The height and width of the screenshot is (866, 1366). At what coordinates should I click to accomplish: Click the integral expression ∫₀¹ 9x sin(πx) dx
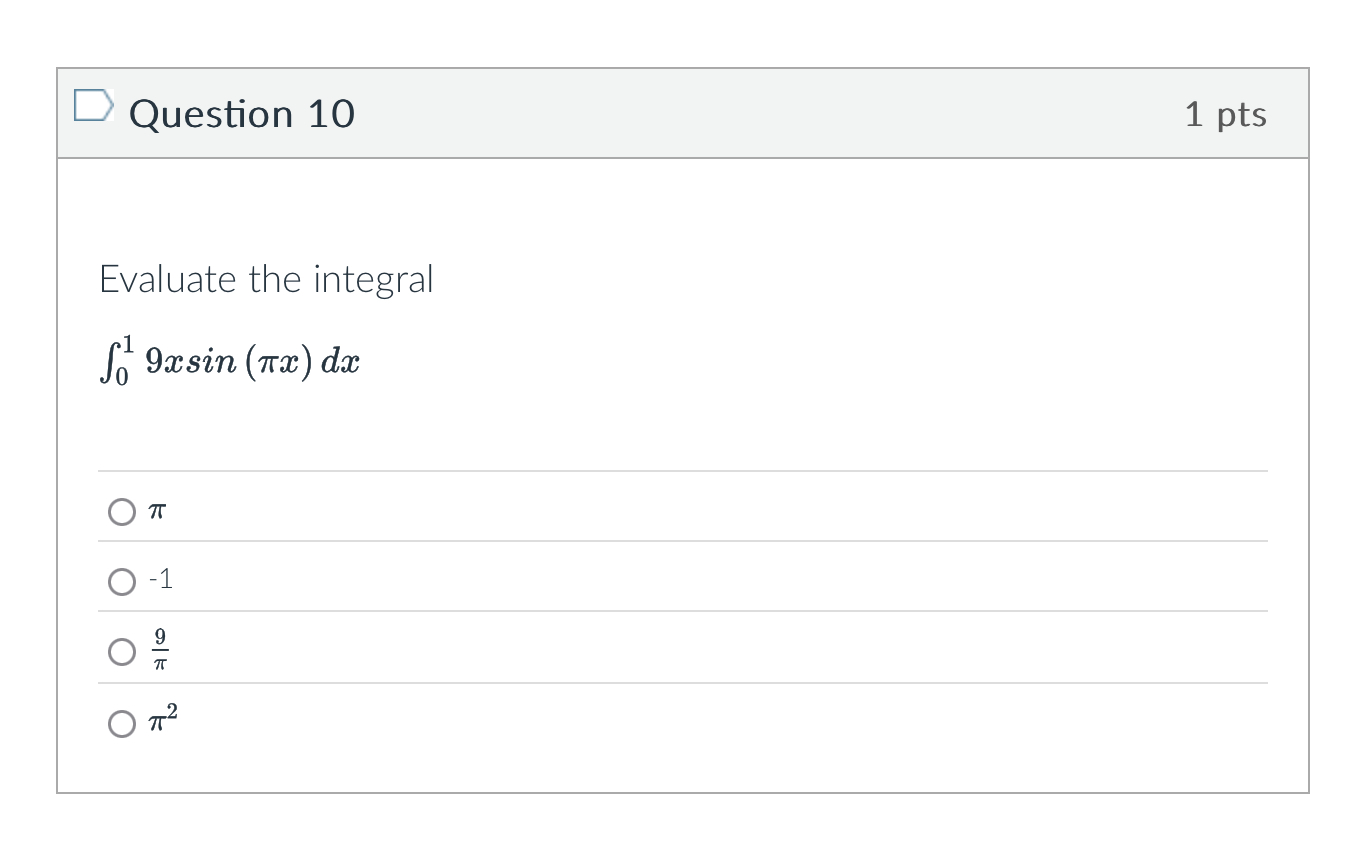point(228,360)
